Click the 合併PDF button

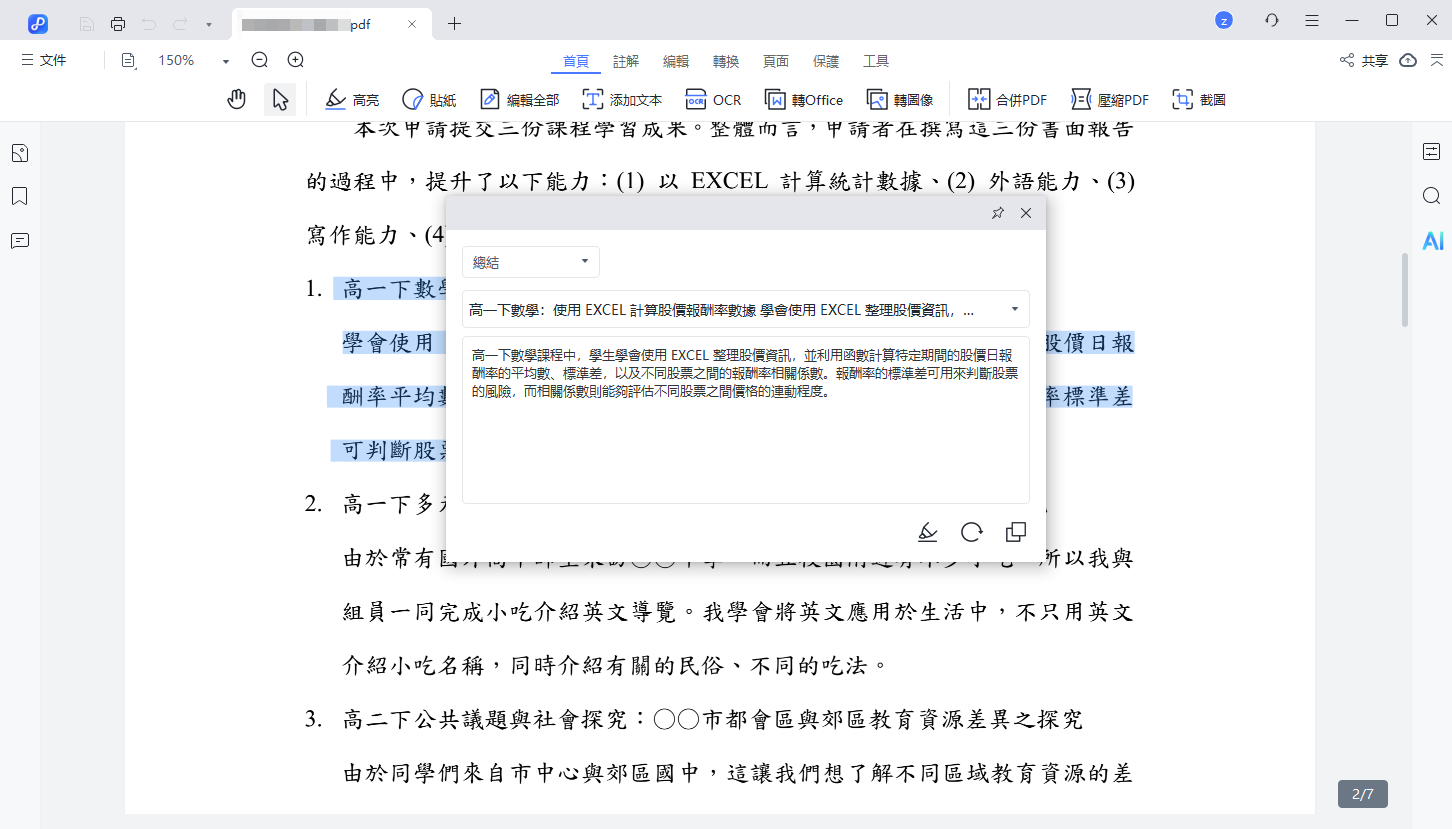[x=1007, y=99]
